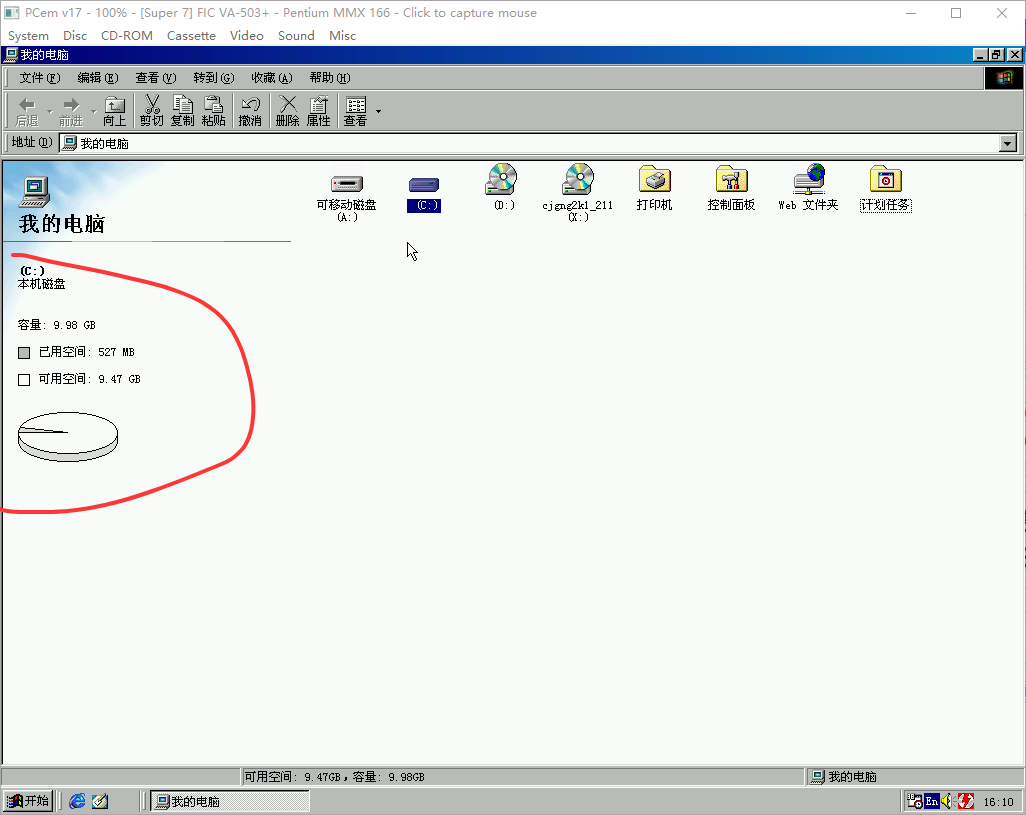The width and height of the screenshot is (1026, 815).
Task: Click the Show Desktop quick launch icon
Action: (100, 801)
